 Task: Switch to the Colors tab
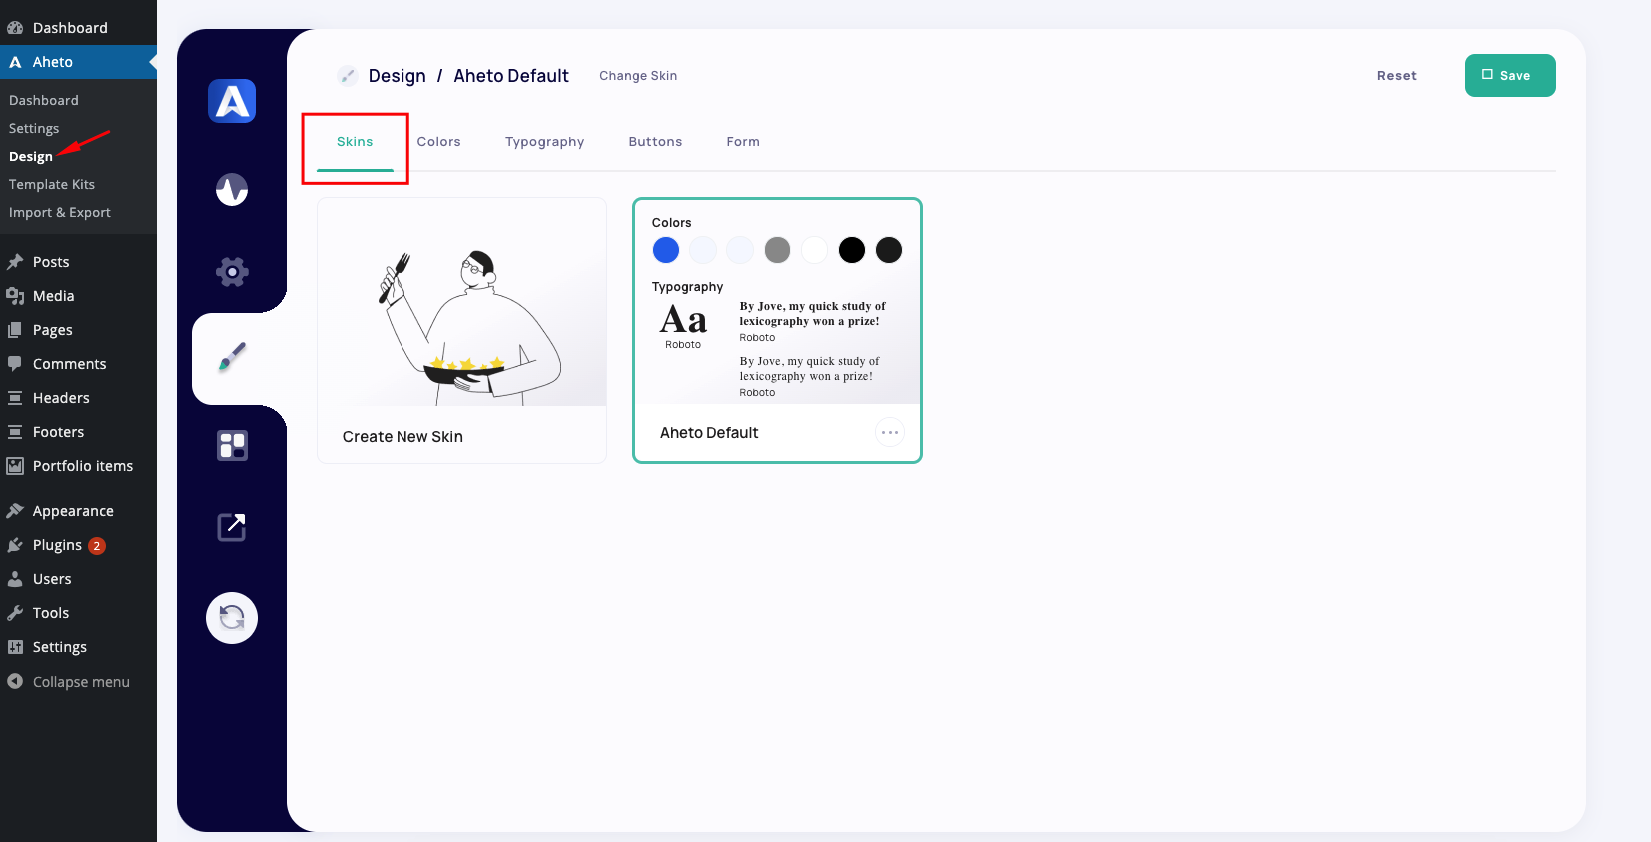[439, 142]
